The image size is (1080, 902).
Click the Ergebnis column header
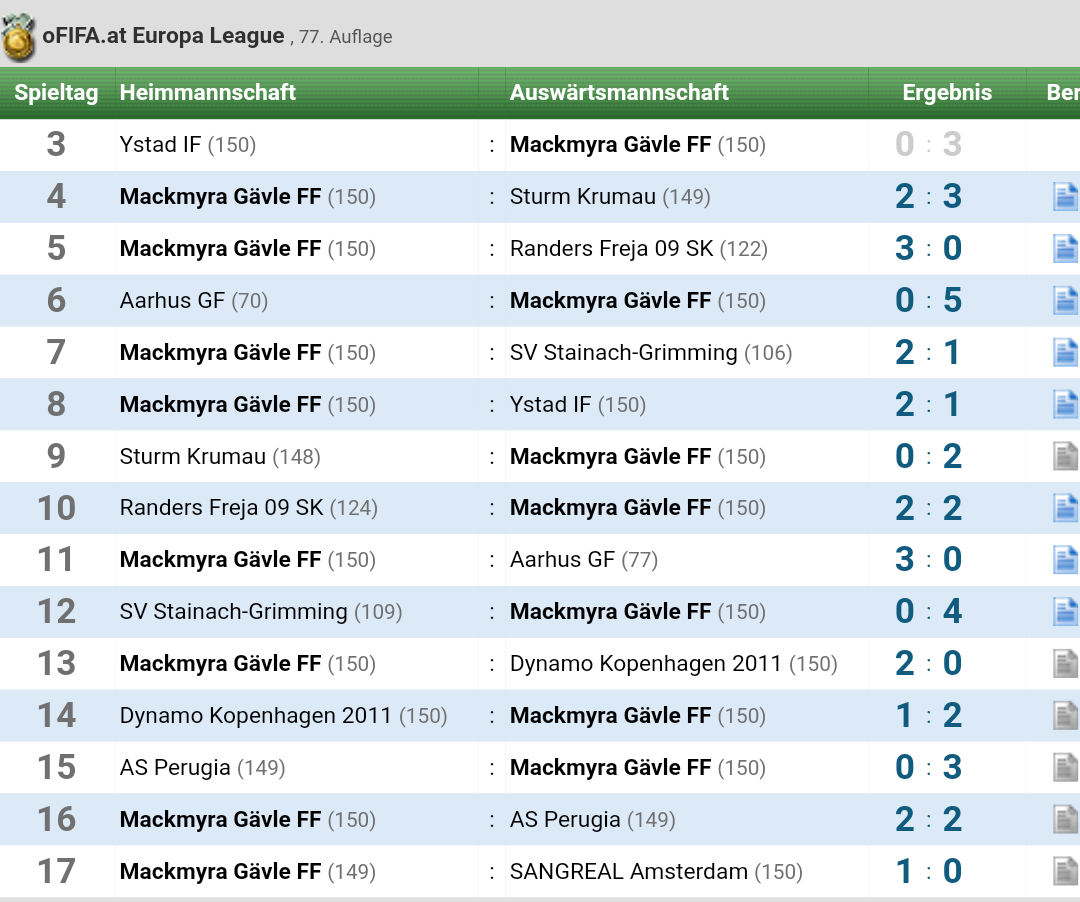pos(947,92)
